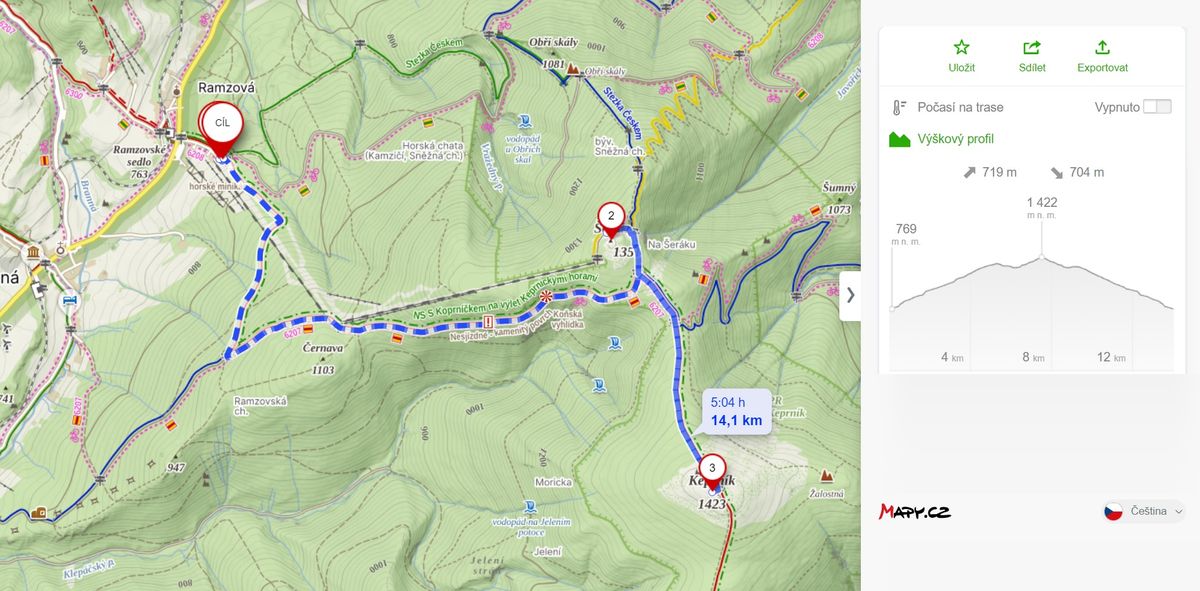Click the Obří skály peak icon
This screenshot has width=1200, height=591.
coord(573,71)
